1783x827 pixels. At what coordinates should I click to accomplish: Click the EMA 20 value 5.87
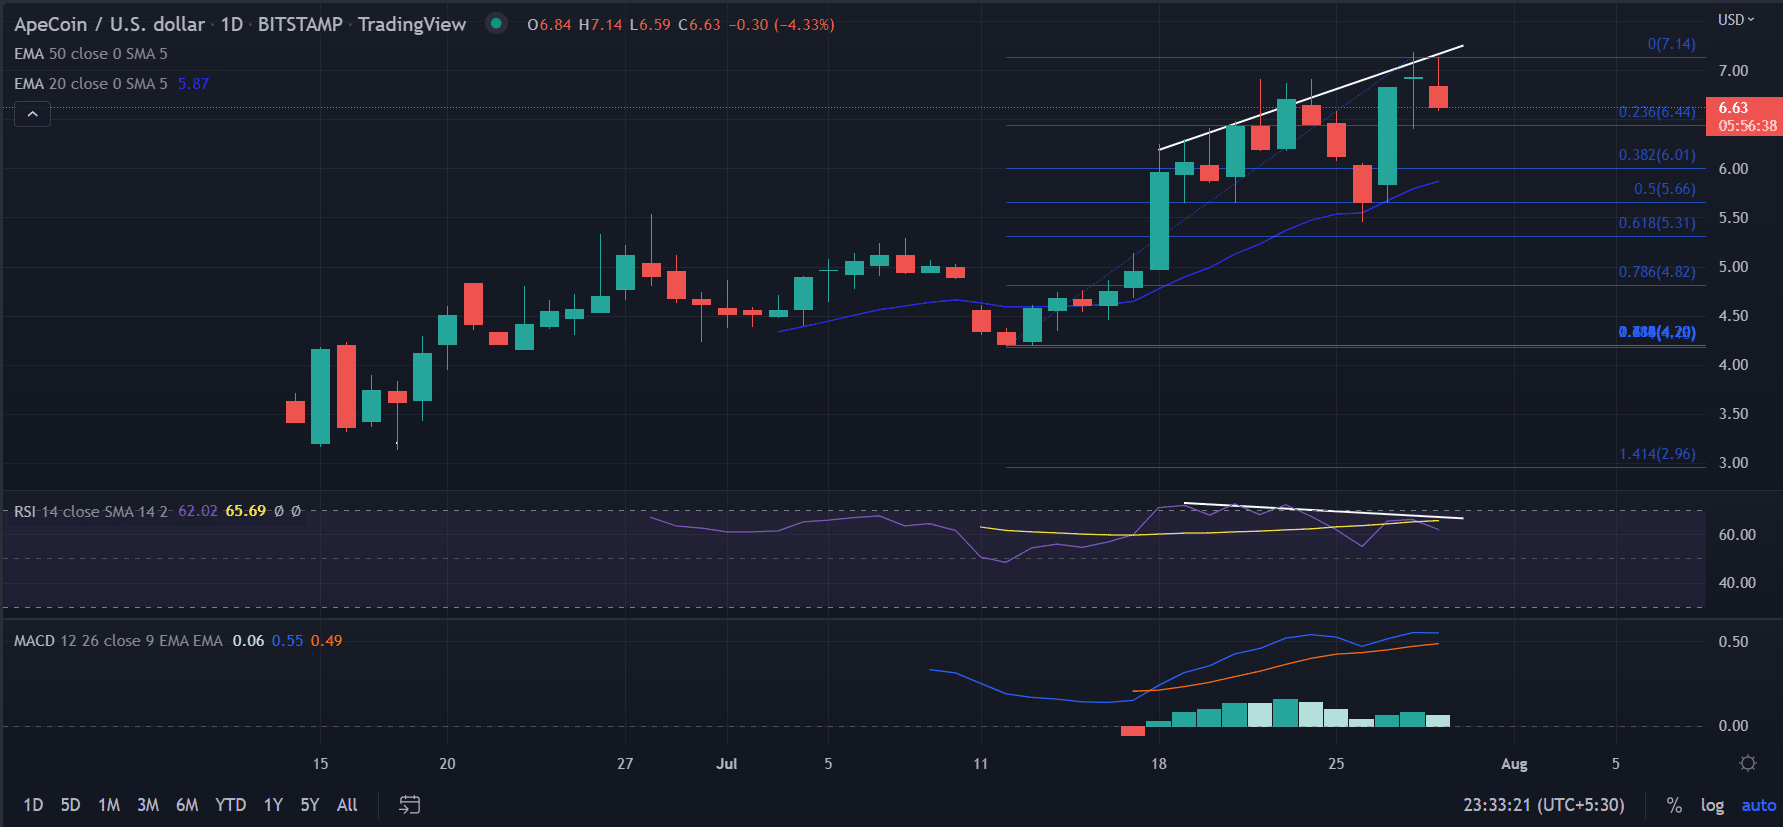point(193,84)
